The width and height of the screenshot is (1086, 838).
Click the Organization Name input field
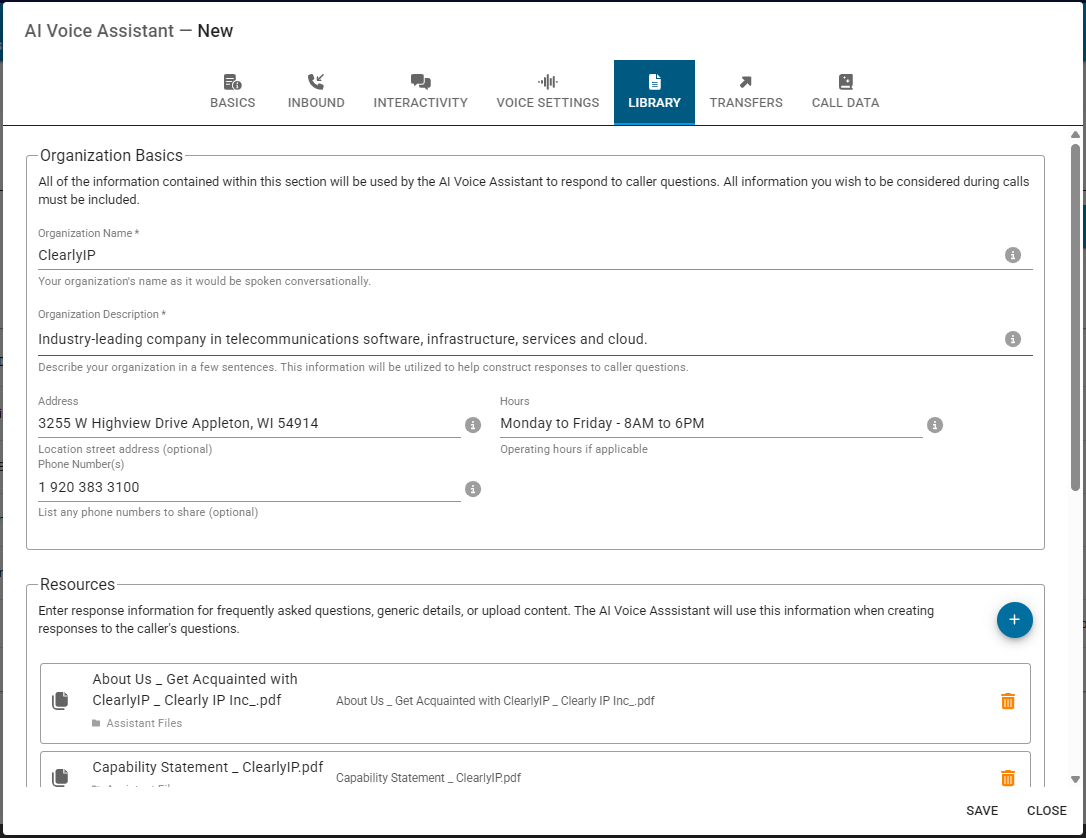515,255
